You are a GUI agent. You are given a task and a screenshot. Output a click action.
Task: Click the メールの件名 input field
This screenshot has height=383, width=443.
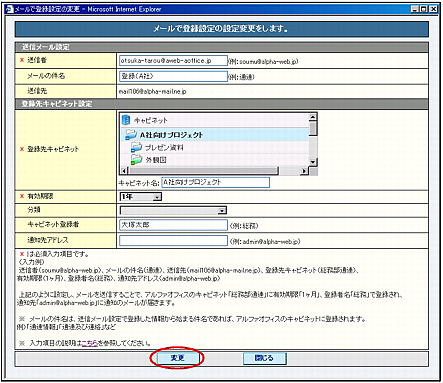173,76
